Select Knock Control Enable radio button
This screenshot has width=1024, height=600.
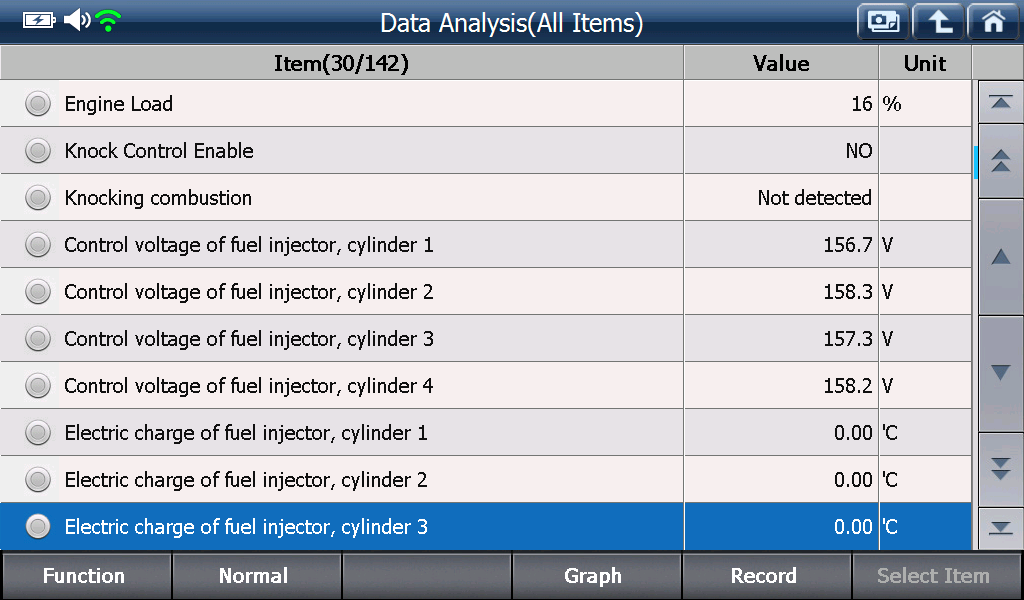pyautogui.click(x=38, y=151)
